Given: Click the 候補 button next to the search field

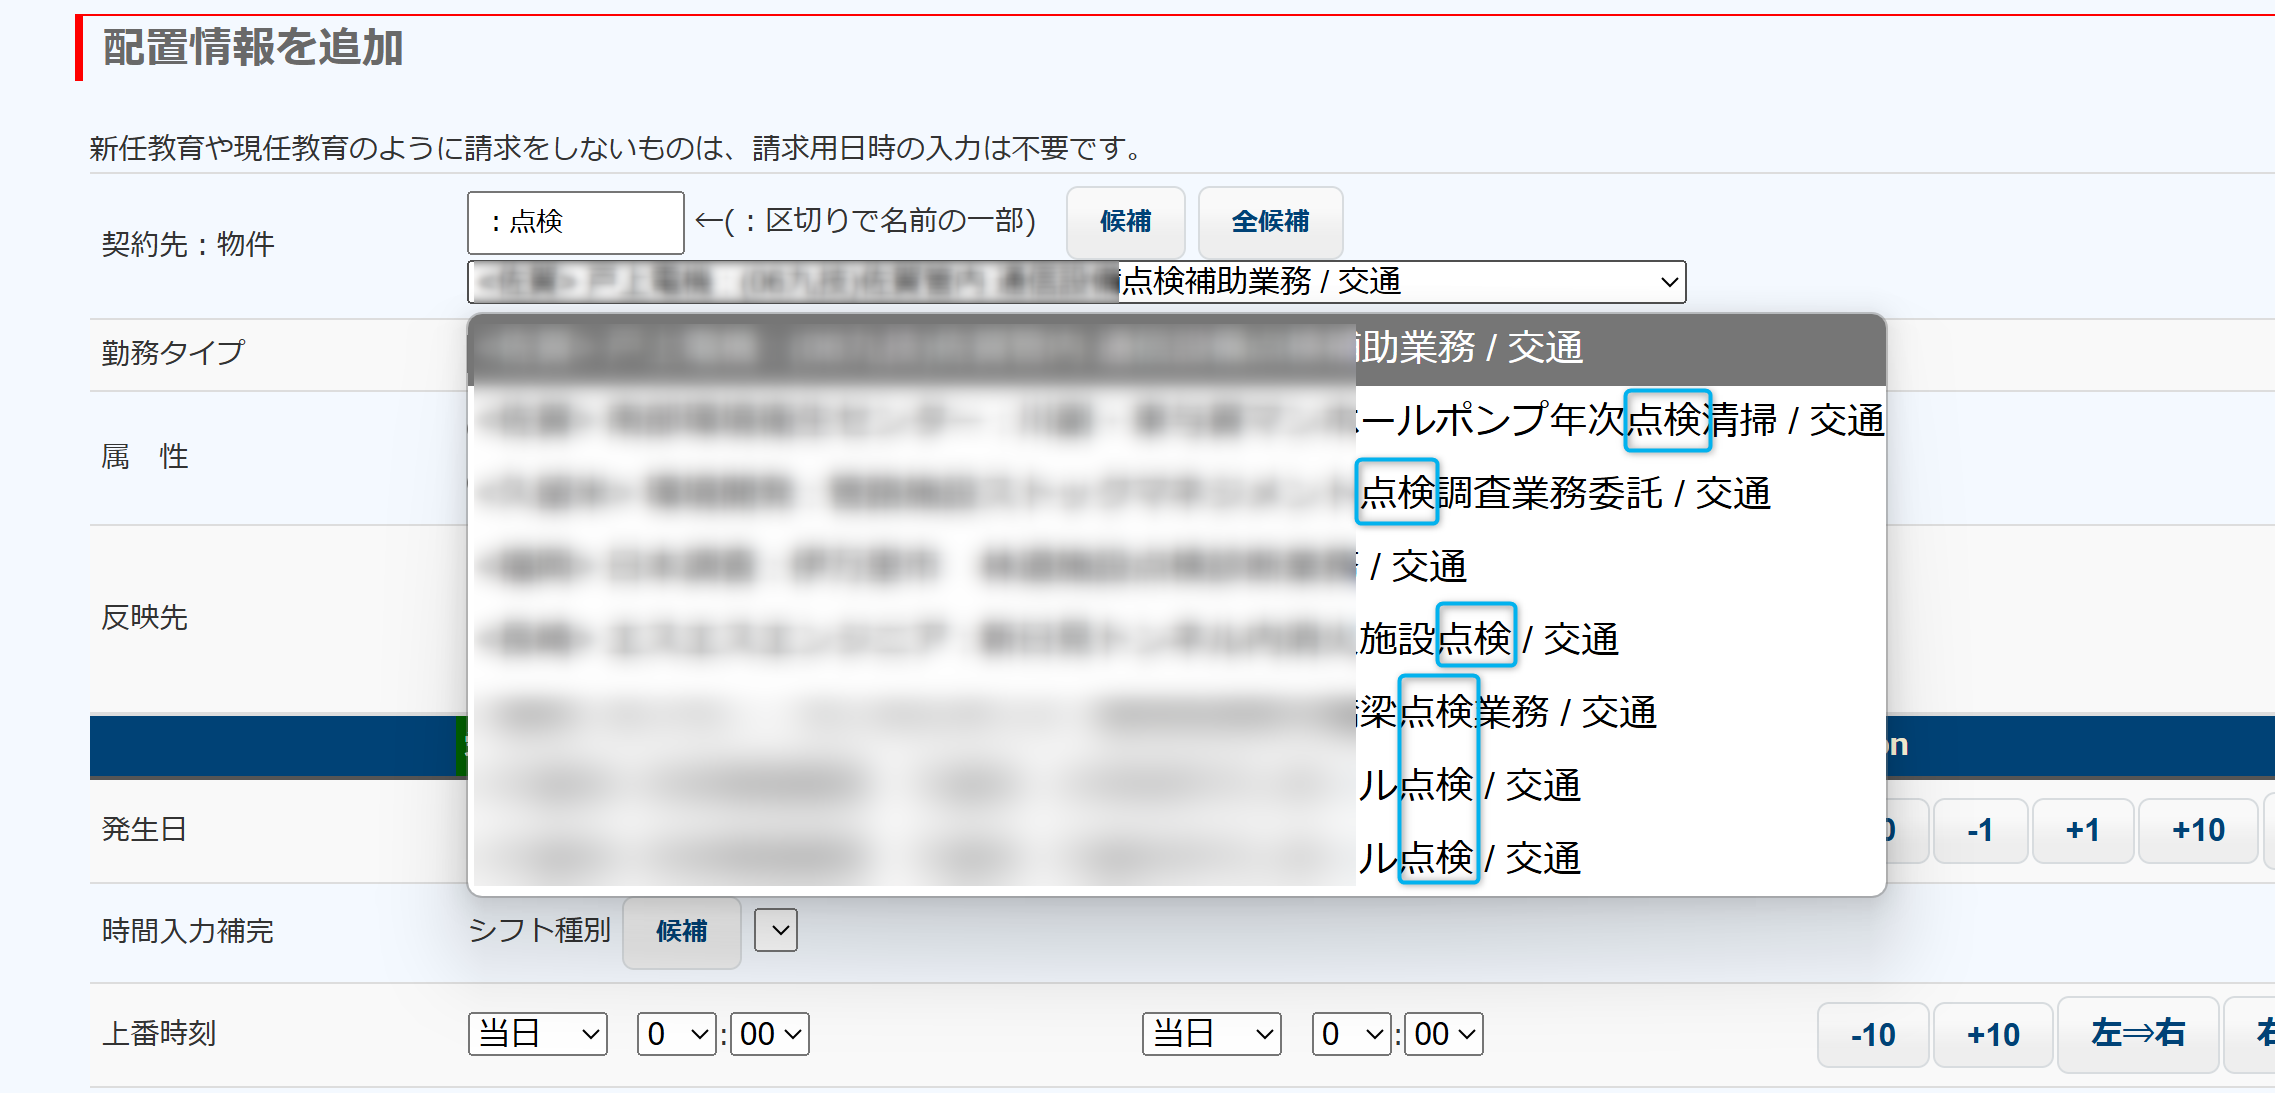Looking at the screenshot, I should tap(1125, 221).
